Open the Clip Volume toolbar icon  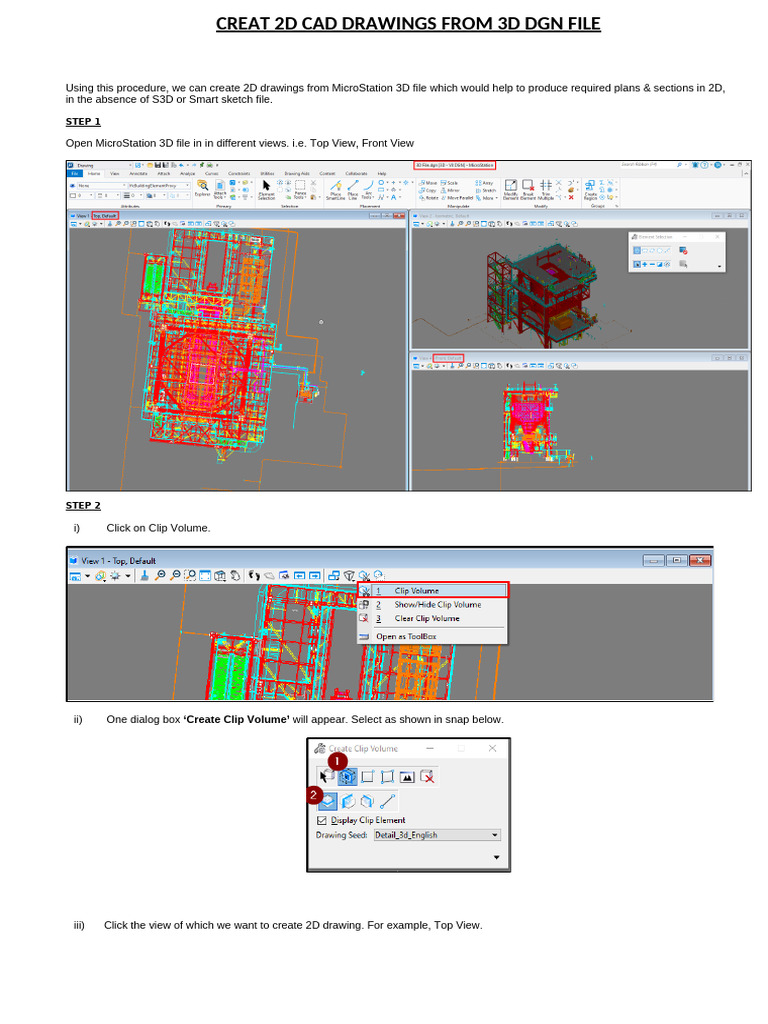click(364, 576)
